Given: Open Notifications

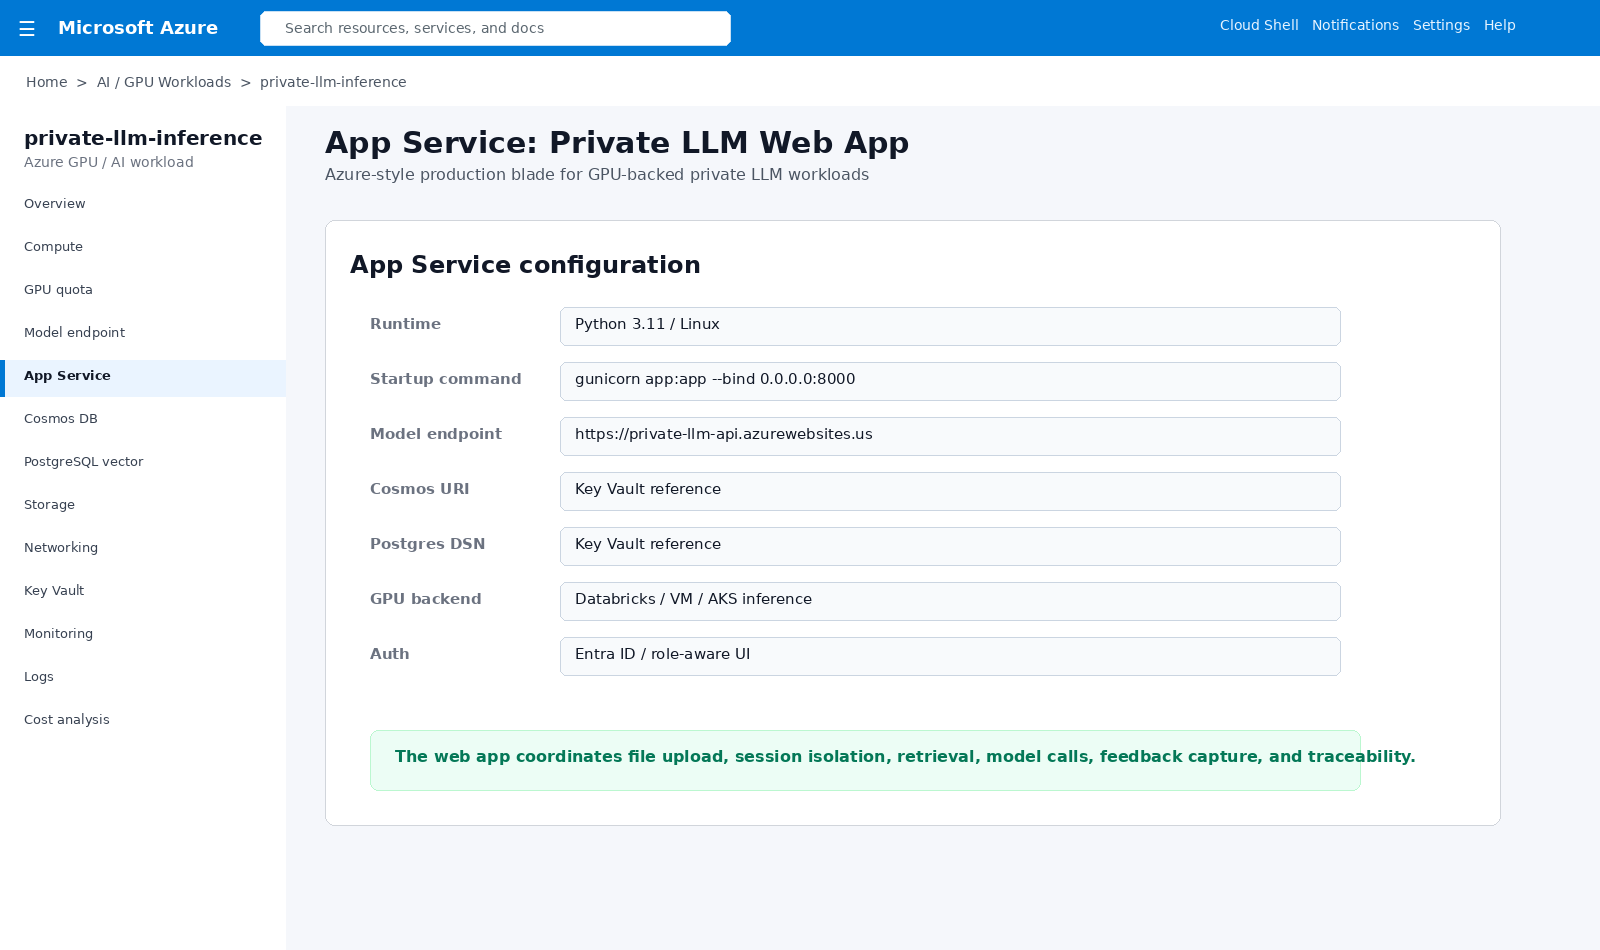Looking at the screenshot, I should pyautogui.click(x=1355, y=26).
